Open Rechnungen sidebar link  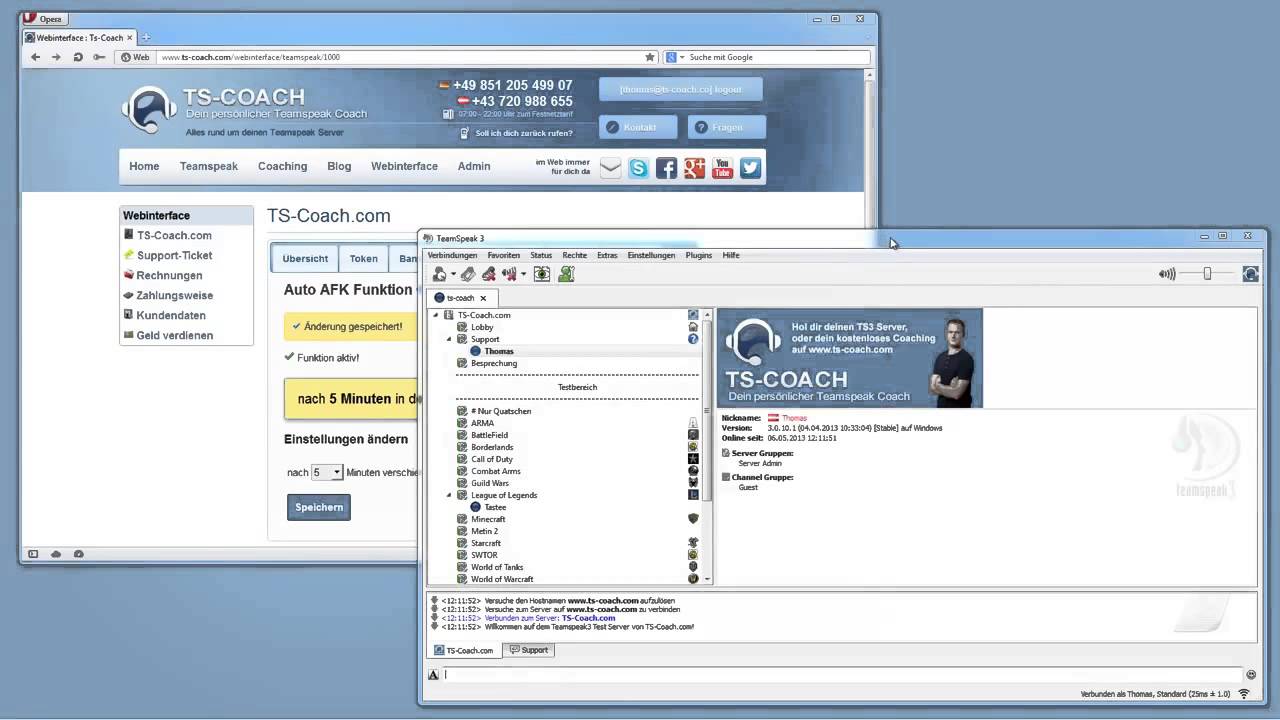tap(169, 275)
